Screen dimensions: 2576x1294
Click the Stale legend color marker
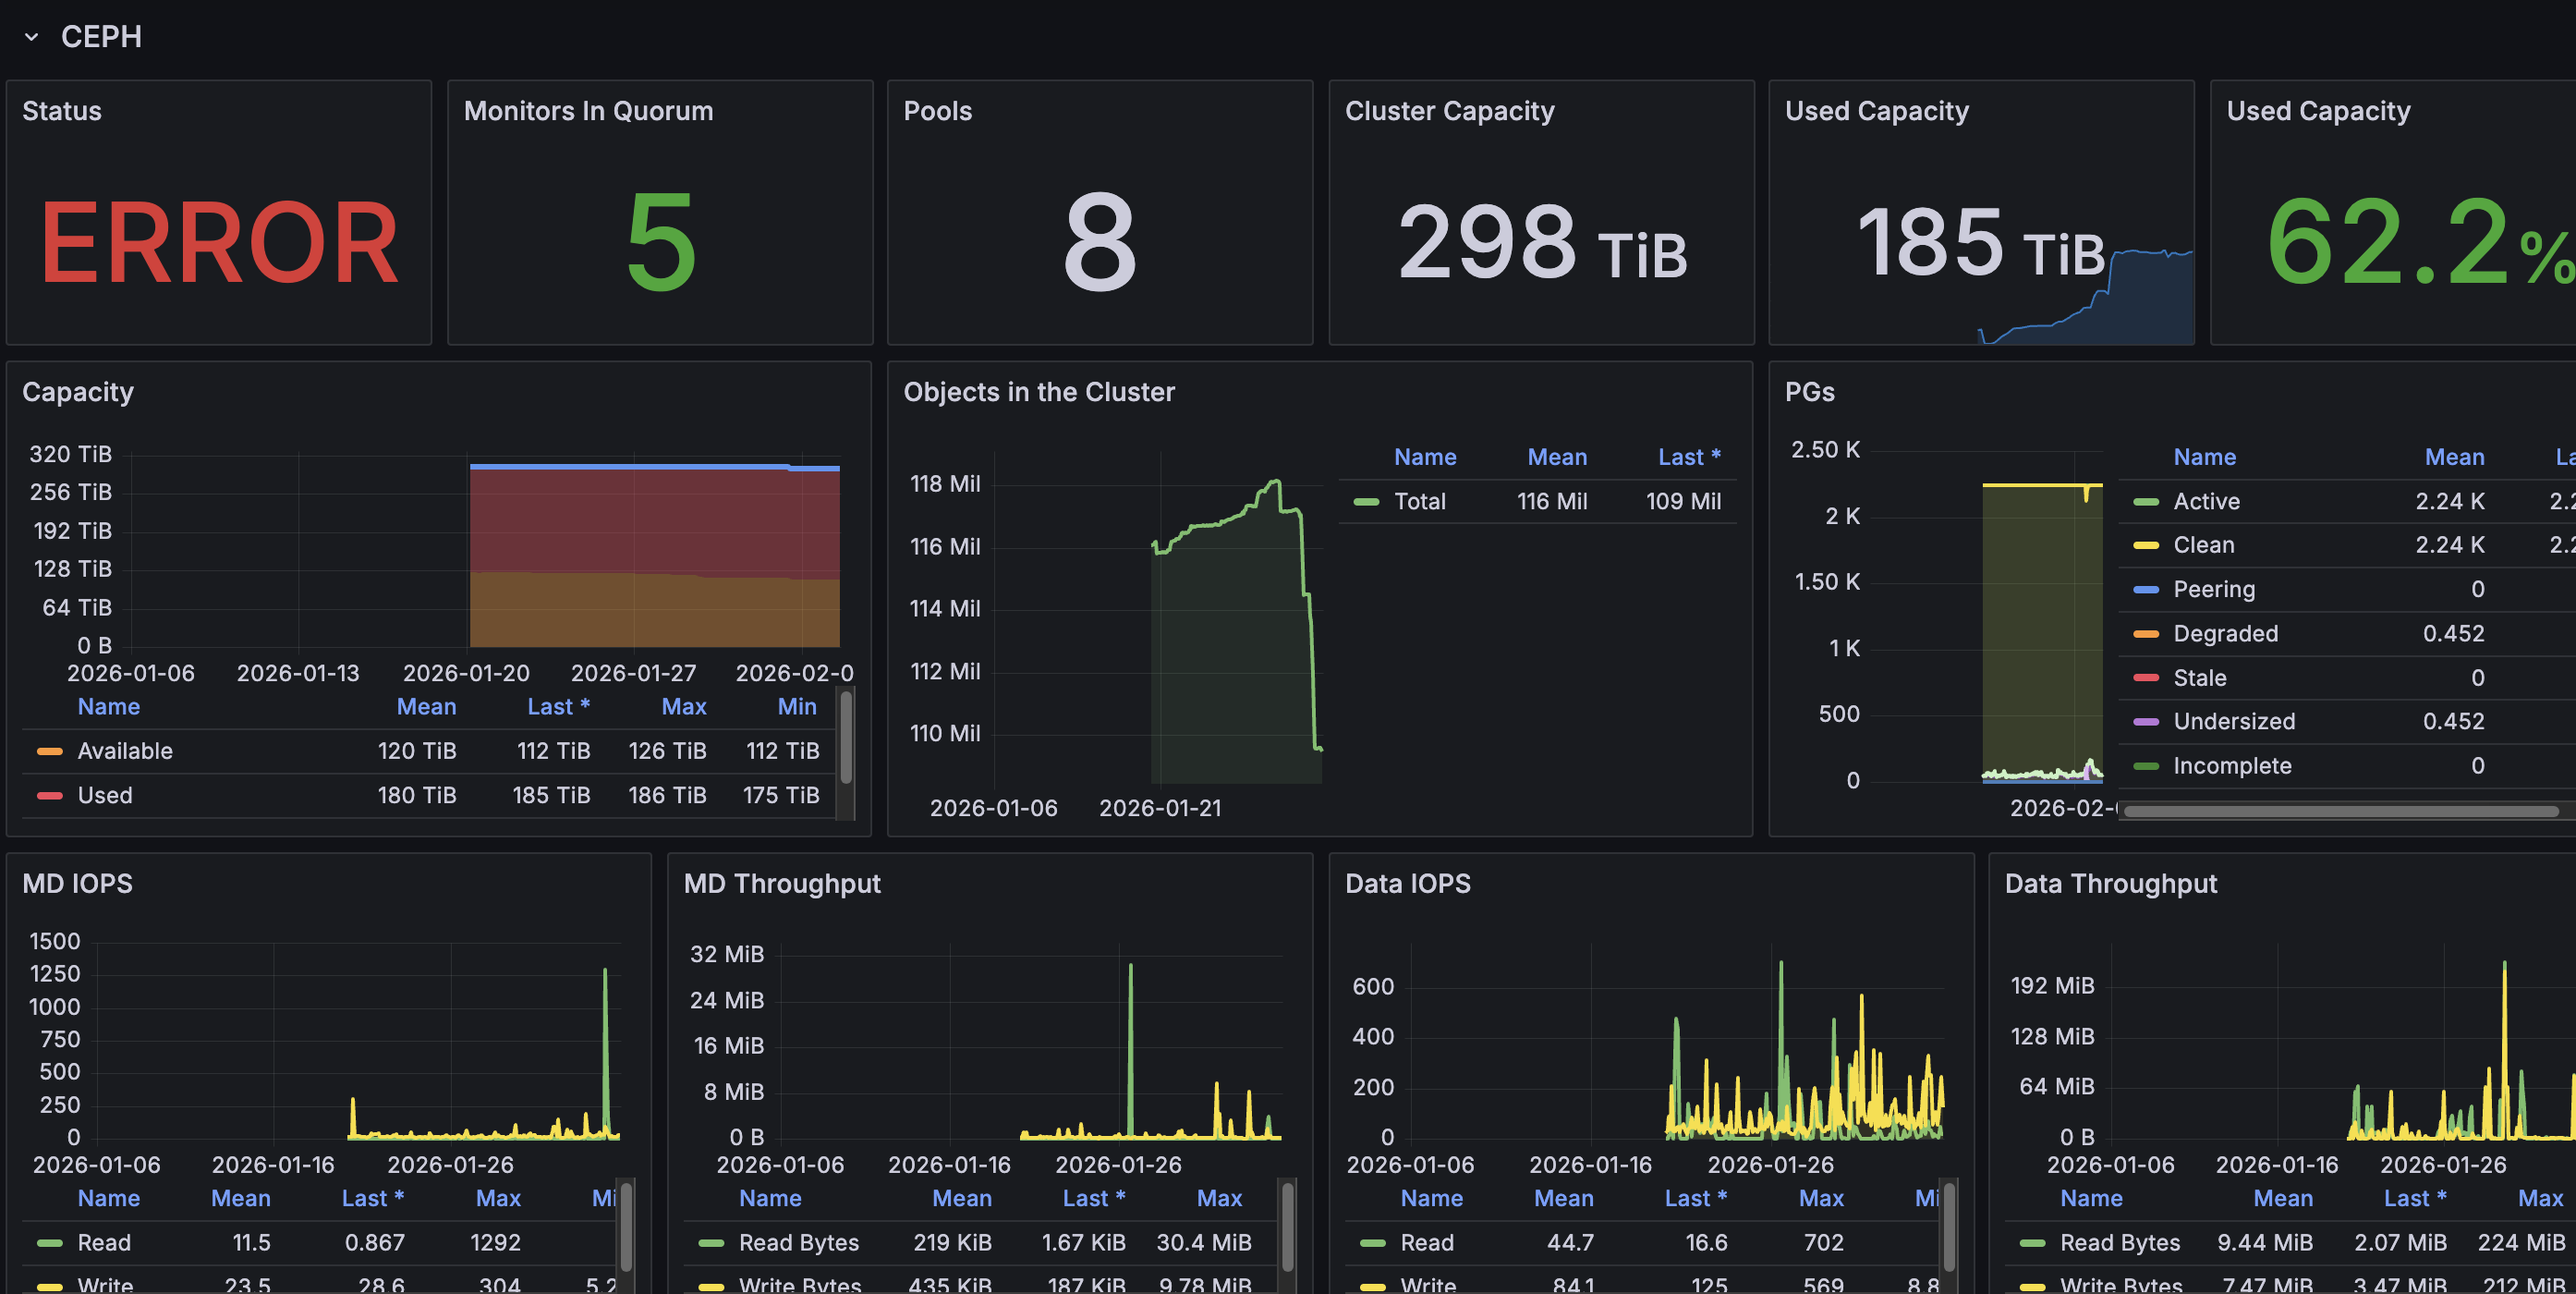[2145, 677]
